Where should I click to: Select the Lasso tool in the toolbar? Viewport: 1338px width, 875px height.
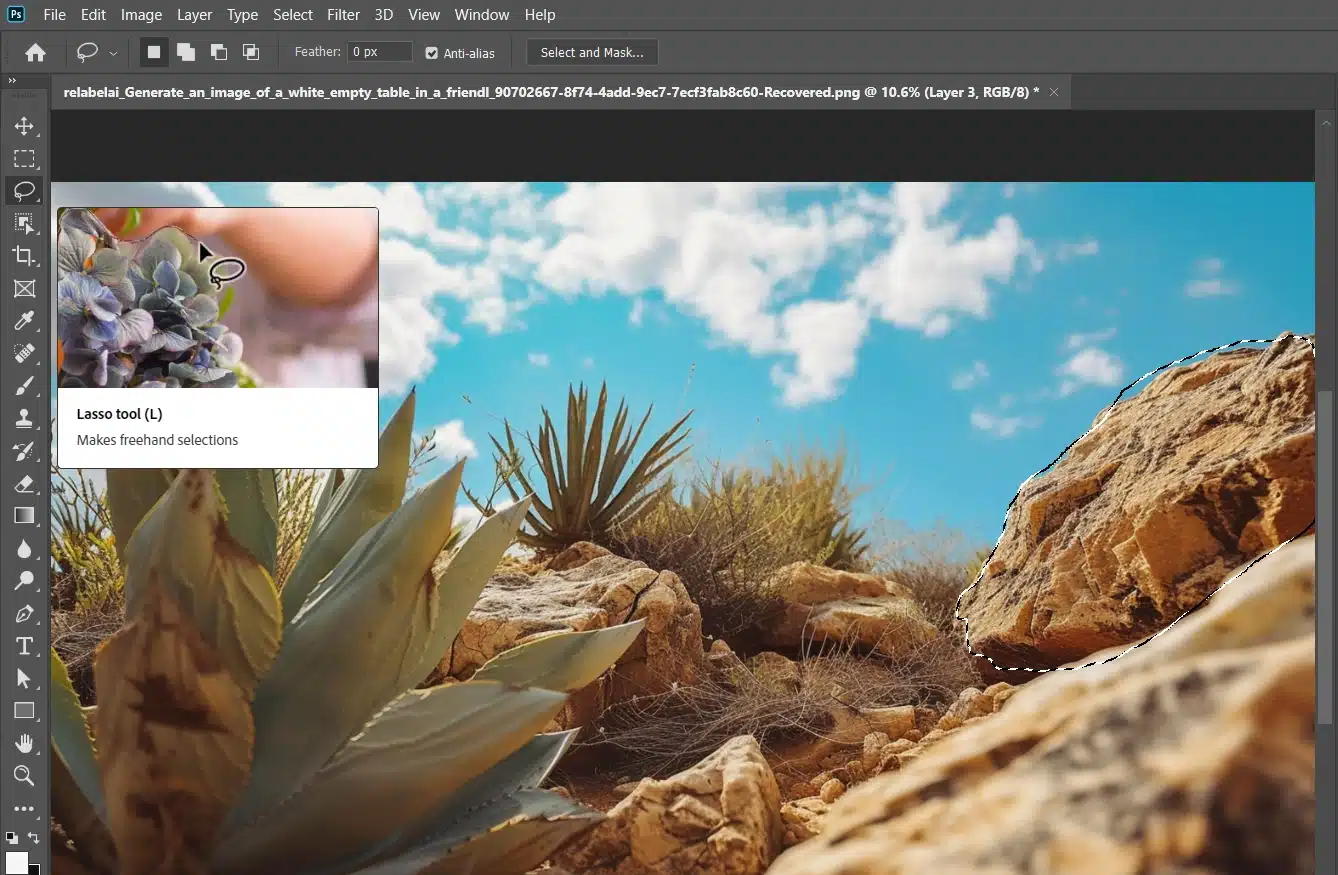point(24,190)
